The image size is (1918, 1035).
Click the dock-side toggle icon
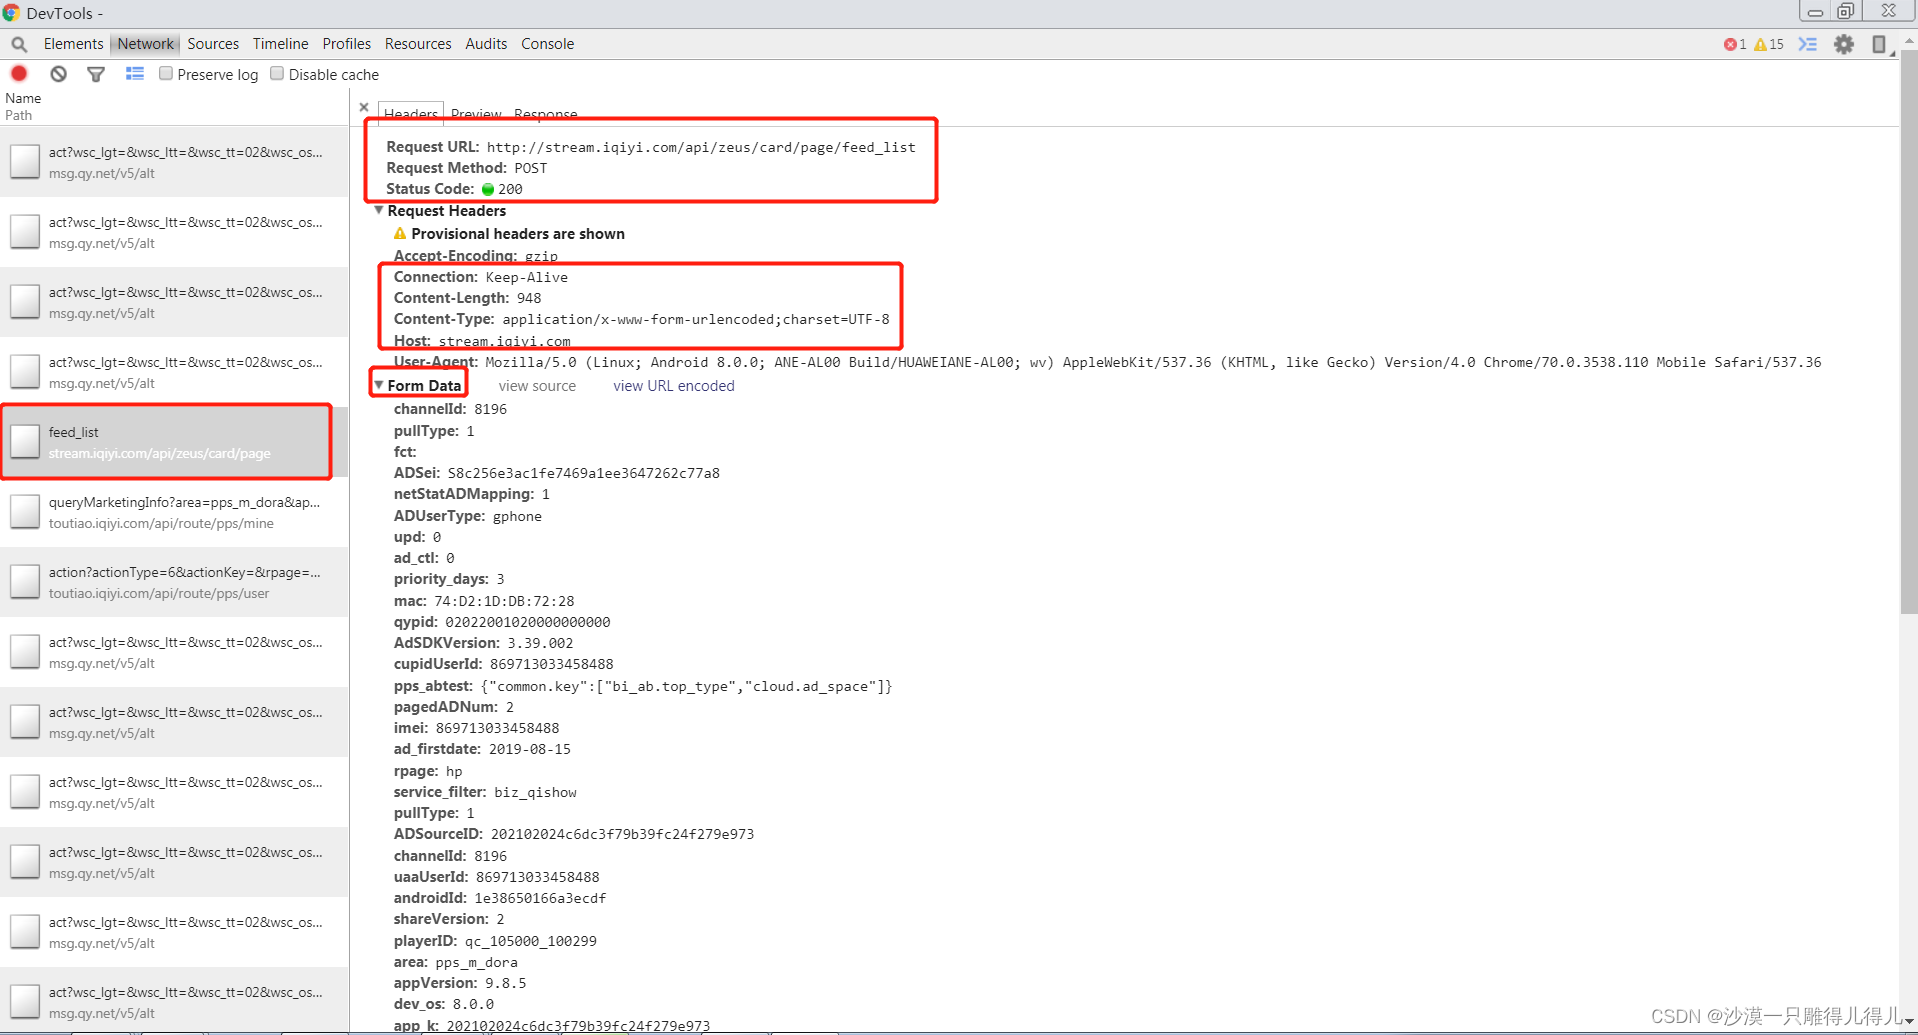point(1880,44)
